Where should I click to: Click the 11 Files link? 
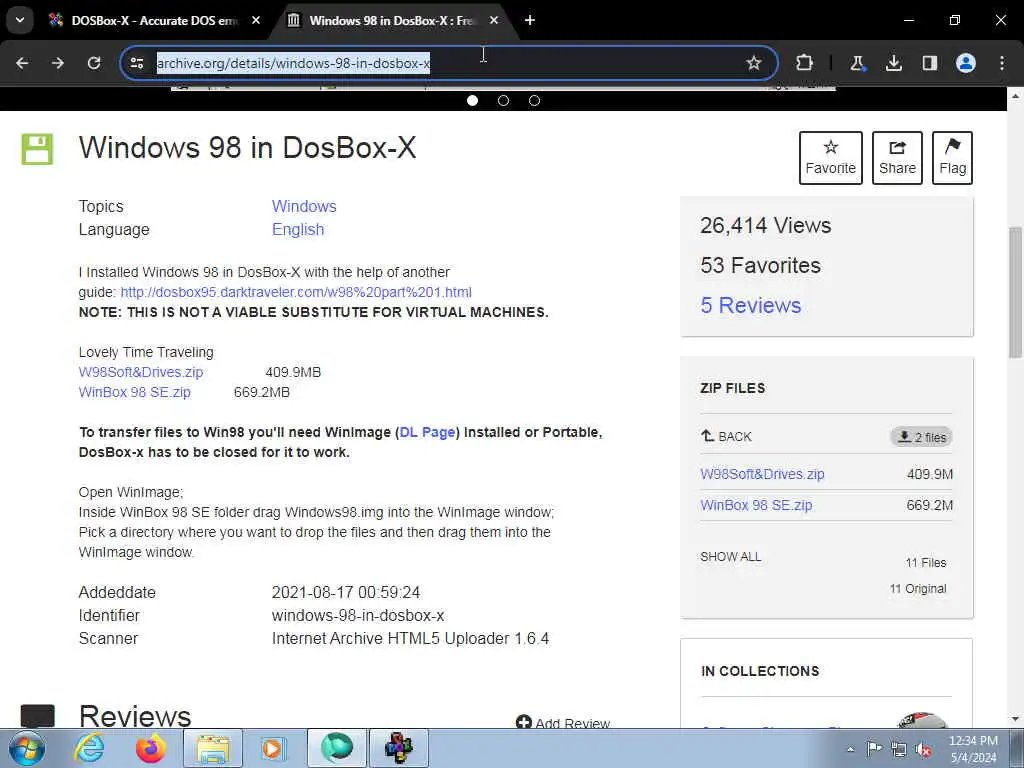[x=926, y=563]
